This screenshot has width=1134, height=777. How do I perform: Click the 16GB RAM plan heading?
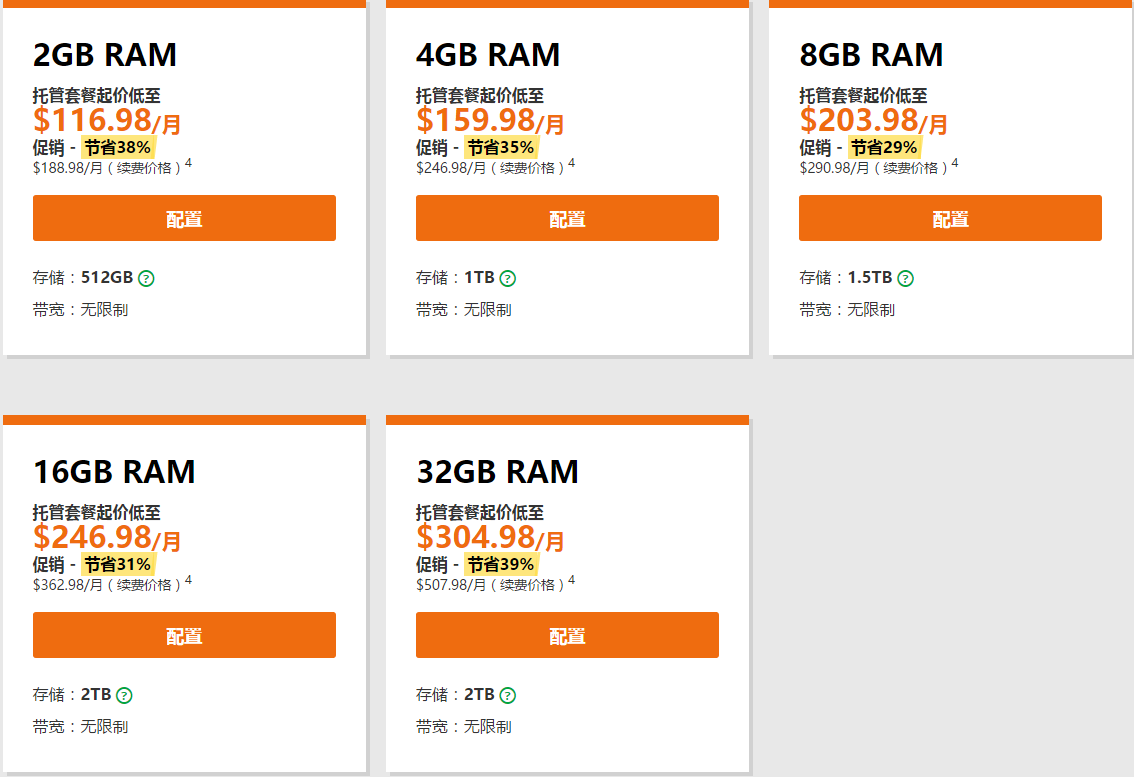point(114,471)
